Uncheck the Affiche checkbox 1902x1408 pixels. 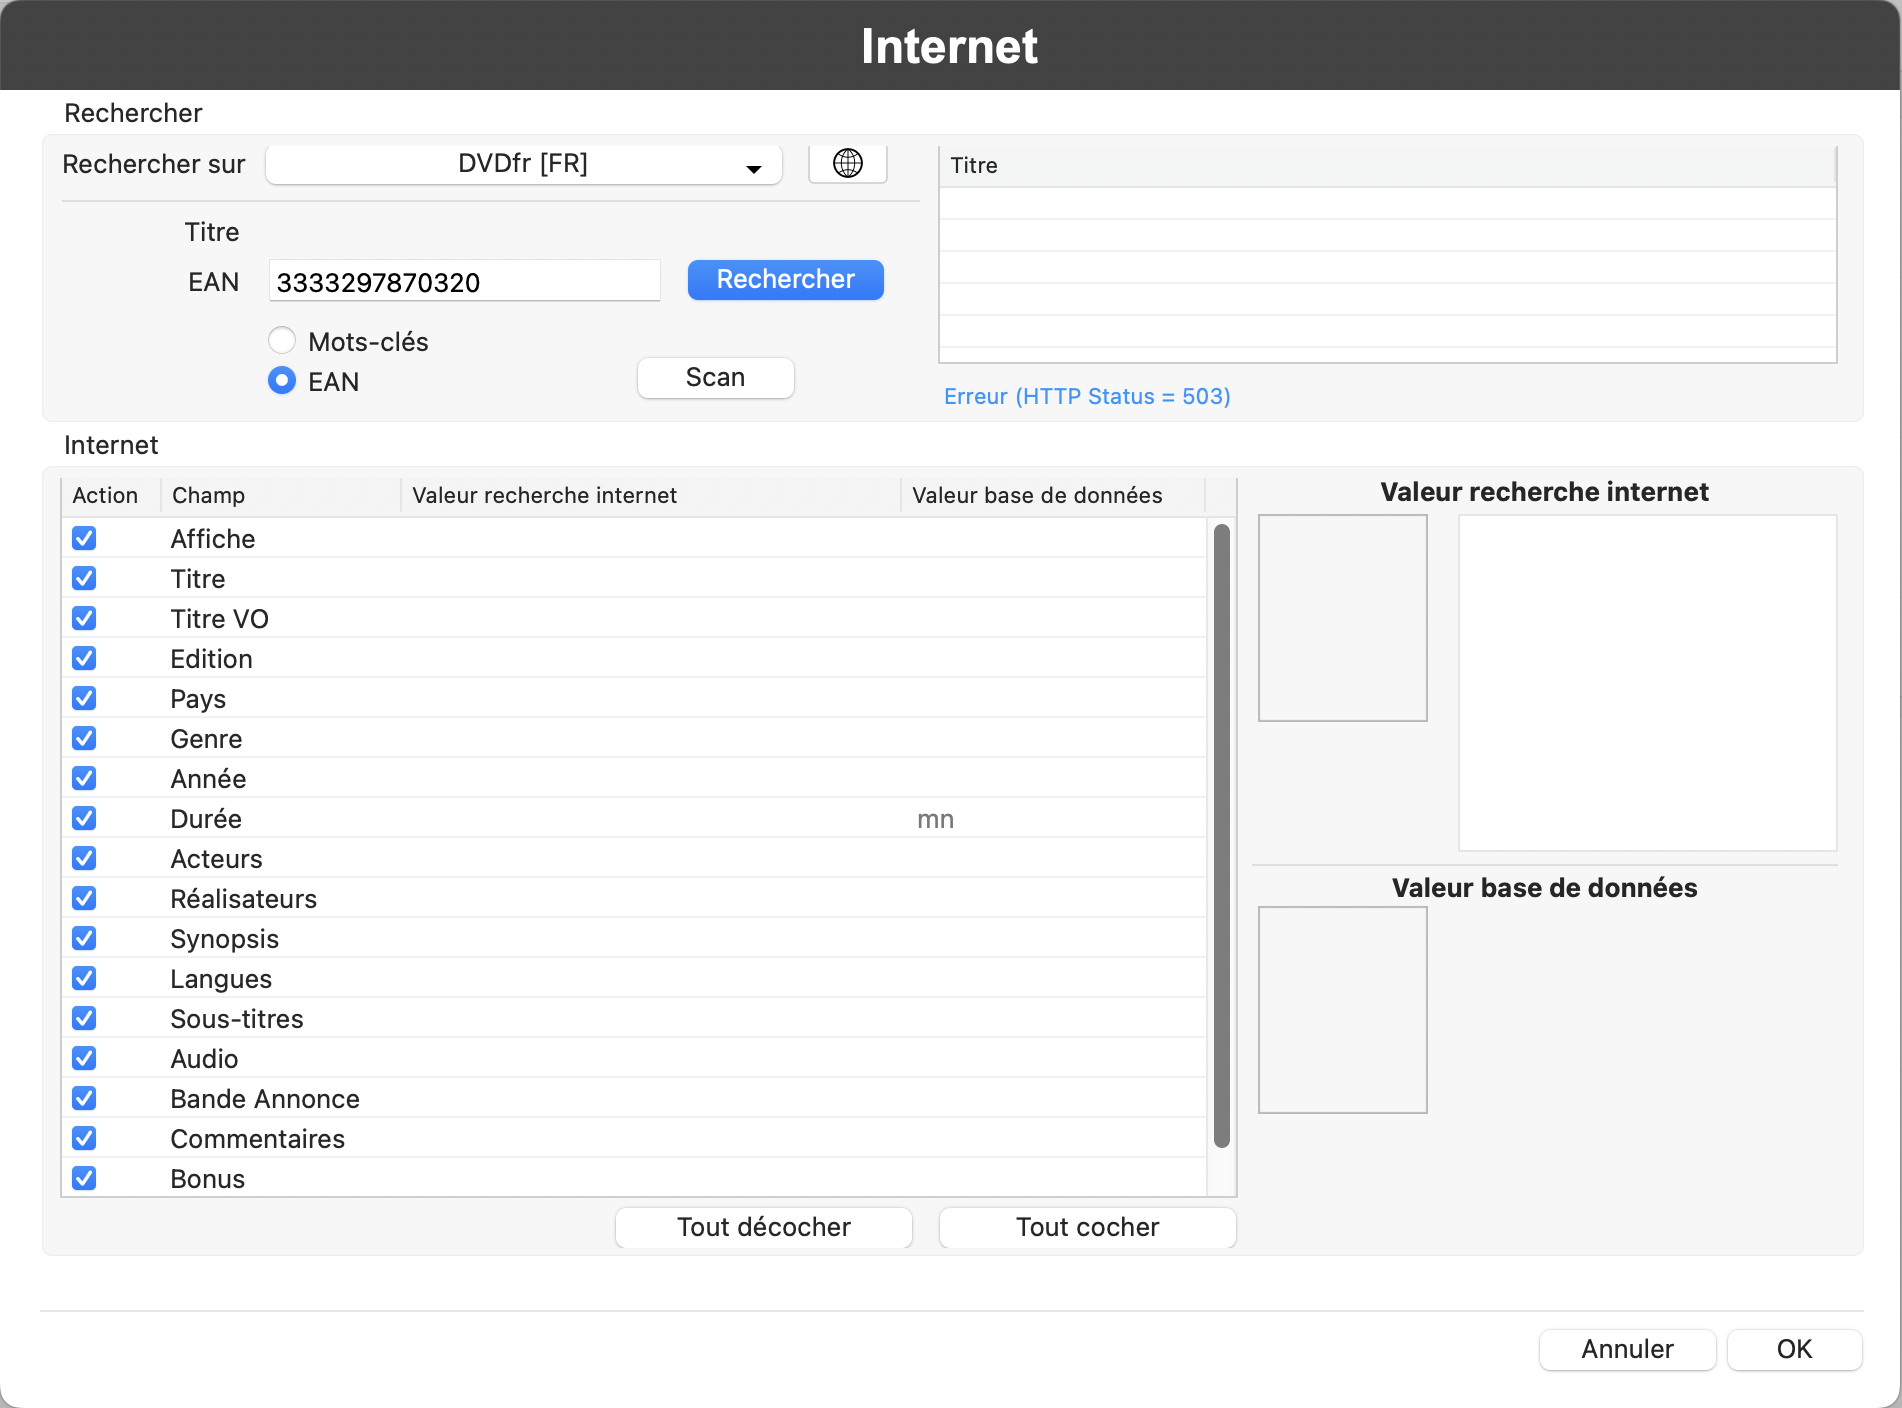click(85, 539)
